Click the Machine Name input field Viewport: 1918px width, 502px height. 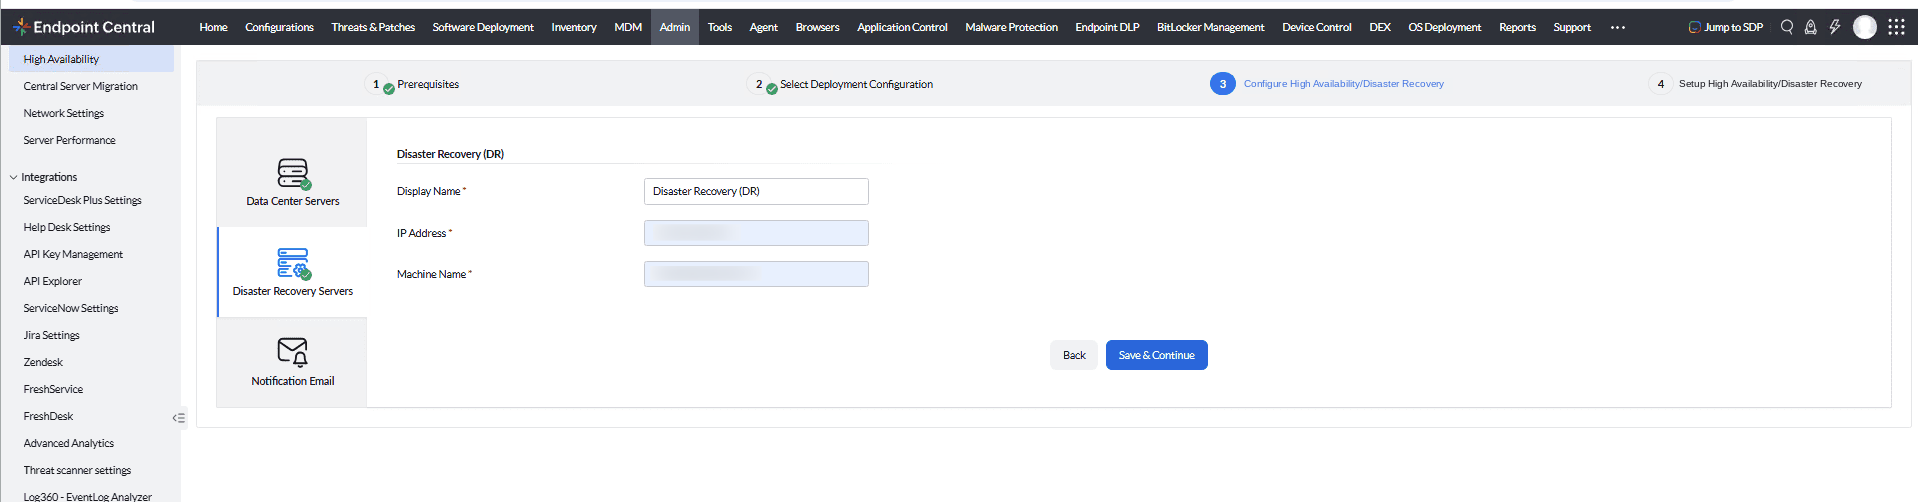[x=756, y=274]
